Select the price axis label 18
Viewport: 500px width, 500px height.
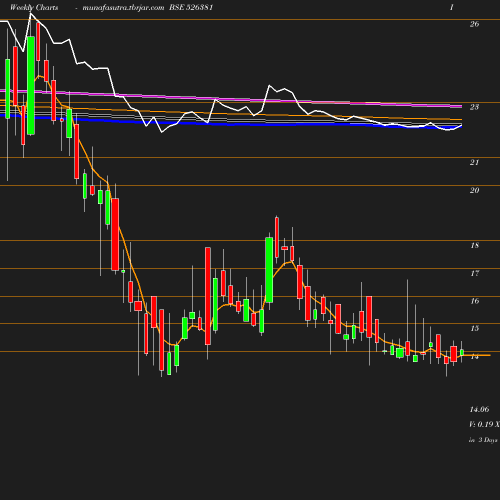(x=475, y=246)
